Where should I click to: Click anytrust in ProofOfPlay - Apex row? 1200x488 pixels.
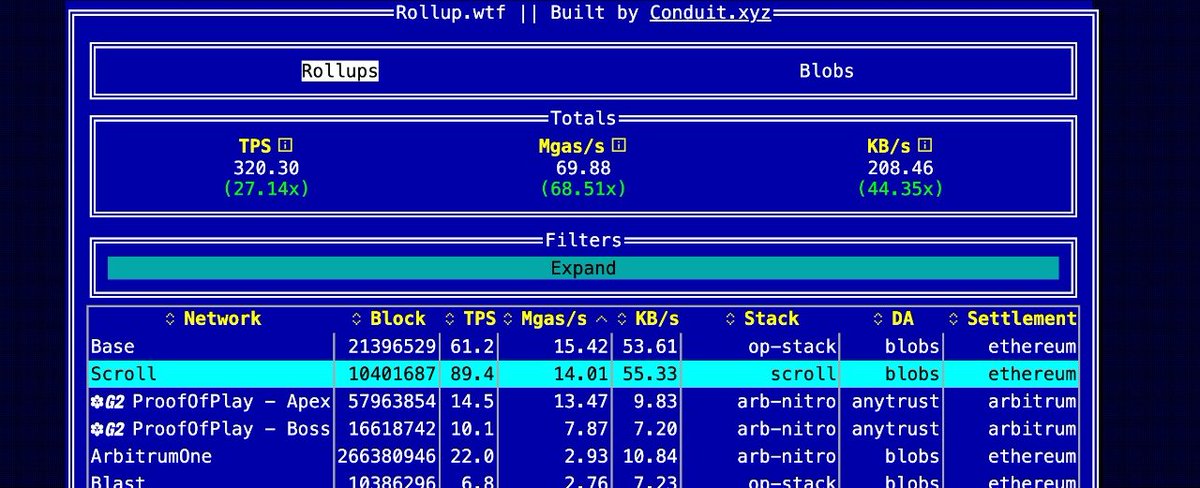click(896, 402)
